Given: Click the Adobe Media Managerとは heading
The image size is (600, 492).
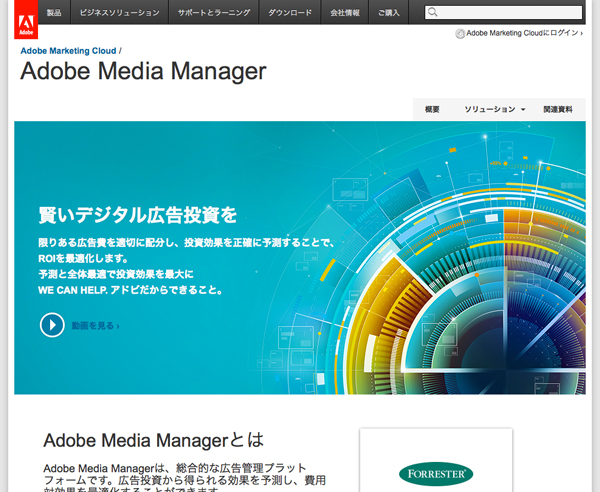Looking at the screenshot, I should (x=153, y=439).
